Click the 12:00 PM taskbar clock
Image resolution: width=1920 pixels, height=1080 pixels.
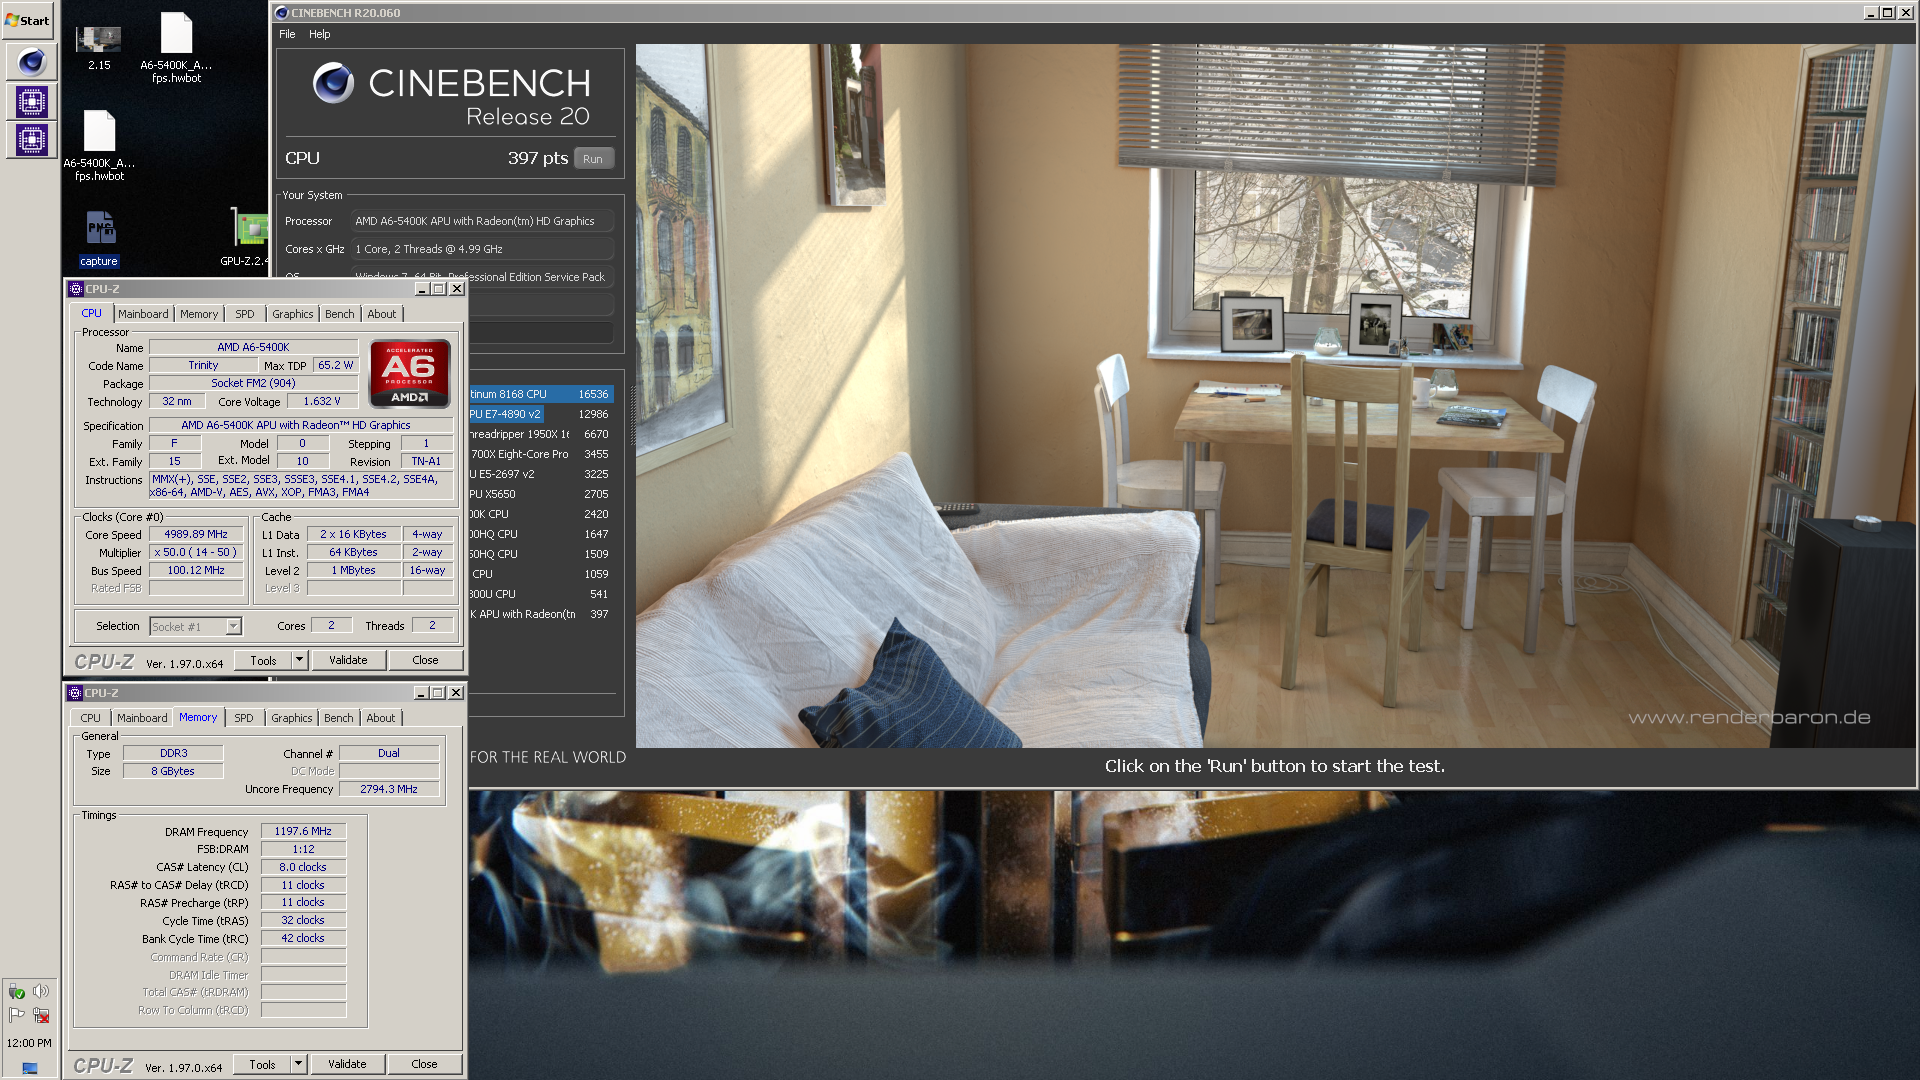point(29,1043)
